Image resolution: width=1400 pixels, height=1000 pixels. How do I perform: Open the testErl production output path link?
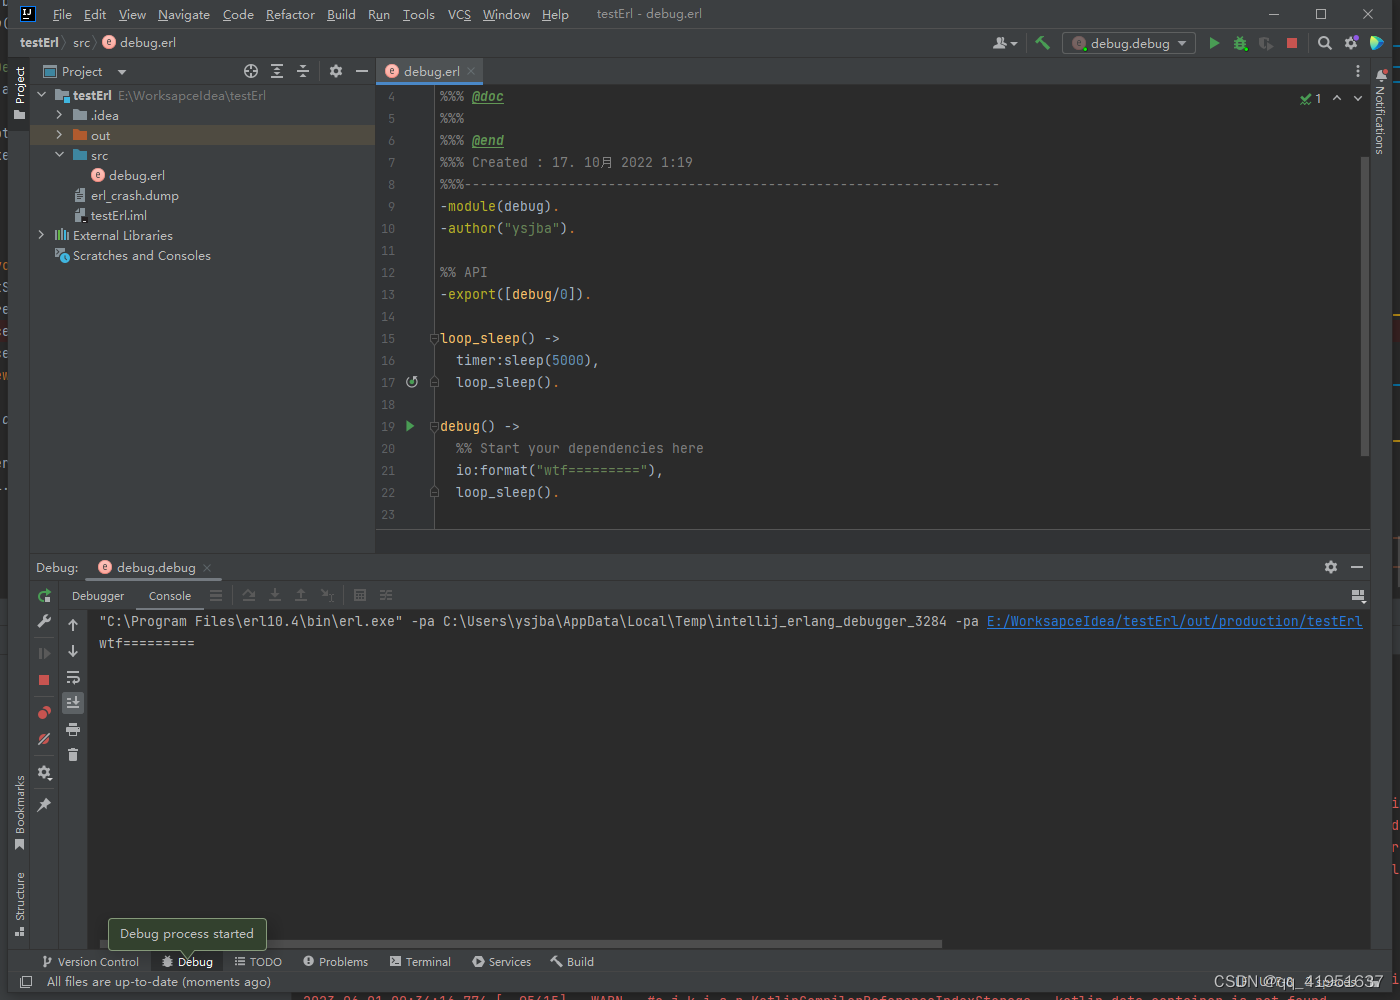pyautogui.click(x=1174, y=621)
